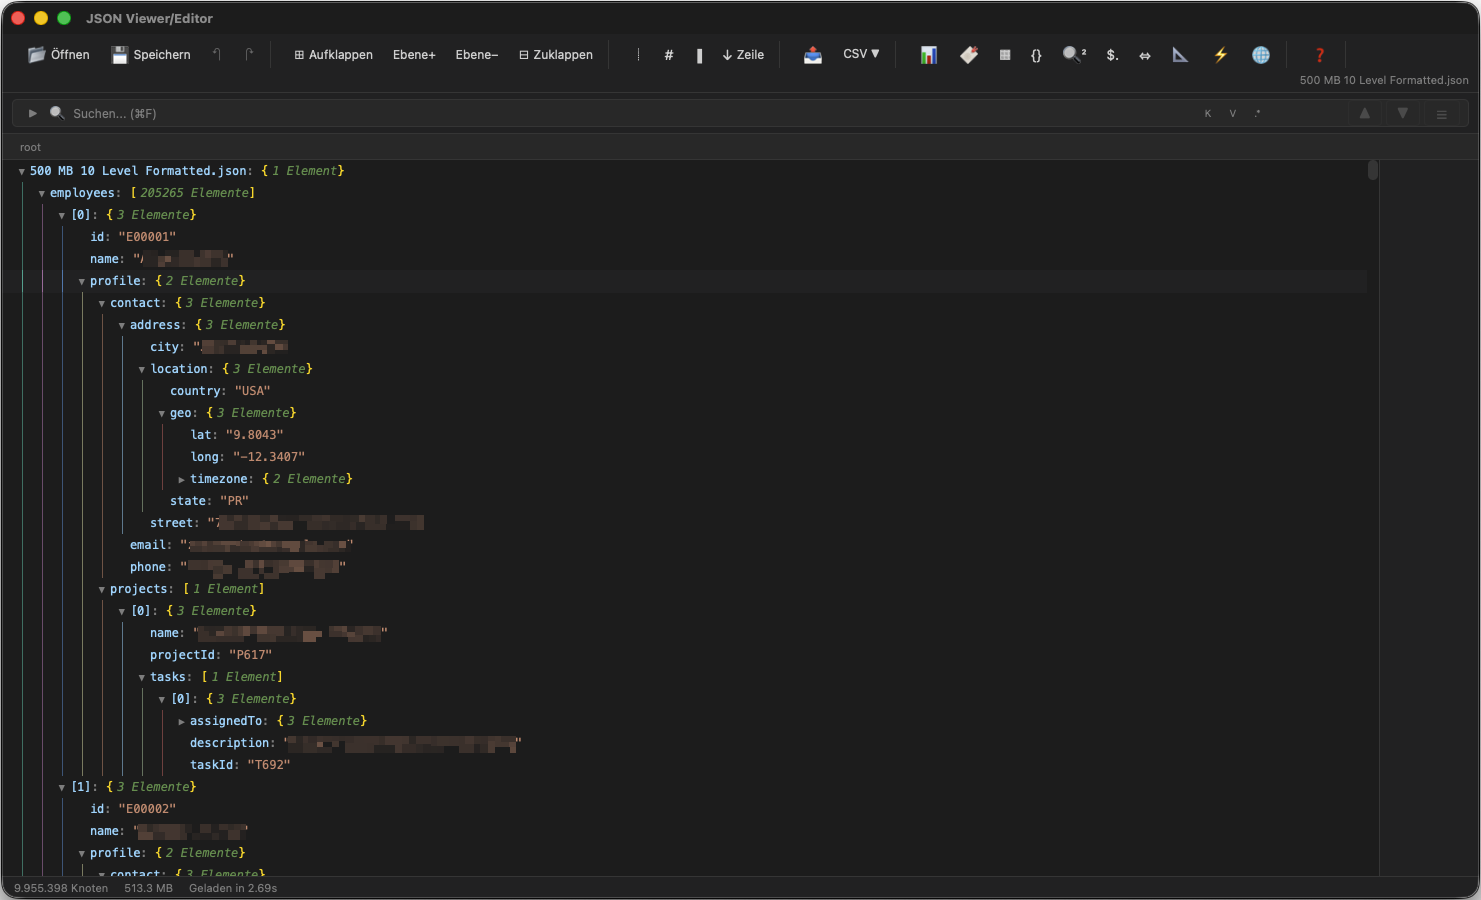Viewport: 1481px width, 900px height.
Task: Click the 513.3 MB status text
Action: [x=148, y=888]
